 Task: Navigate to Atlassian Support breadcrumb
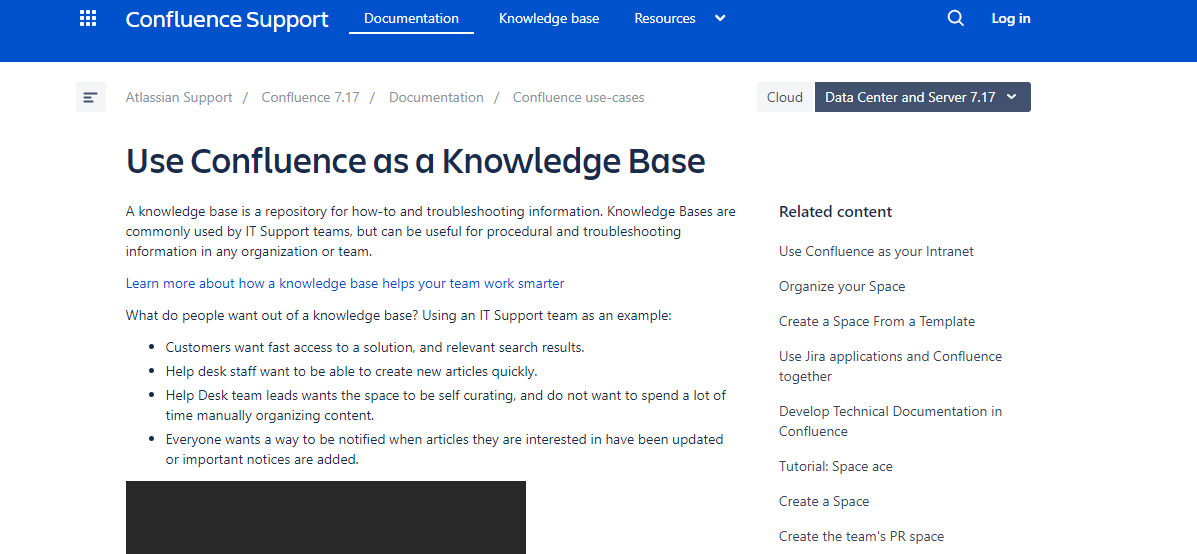point(179,98)
